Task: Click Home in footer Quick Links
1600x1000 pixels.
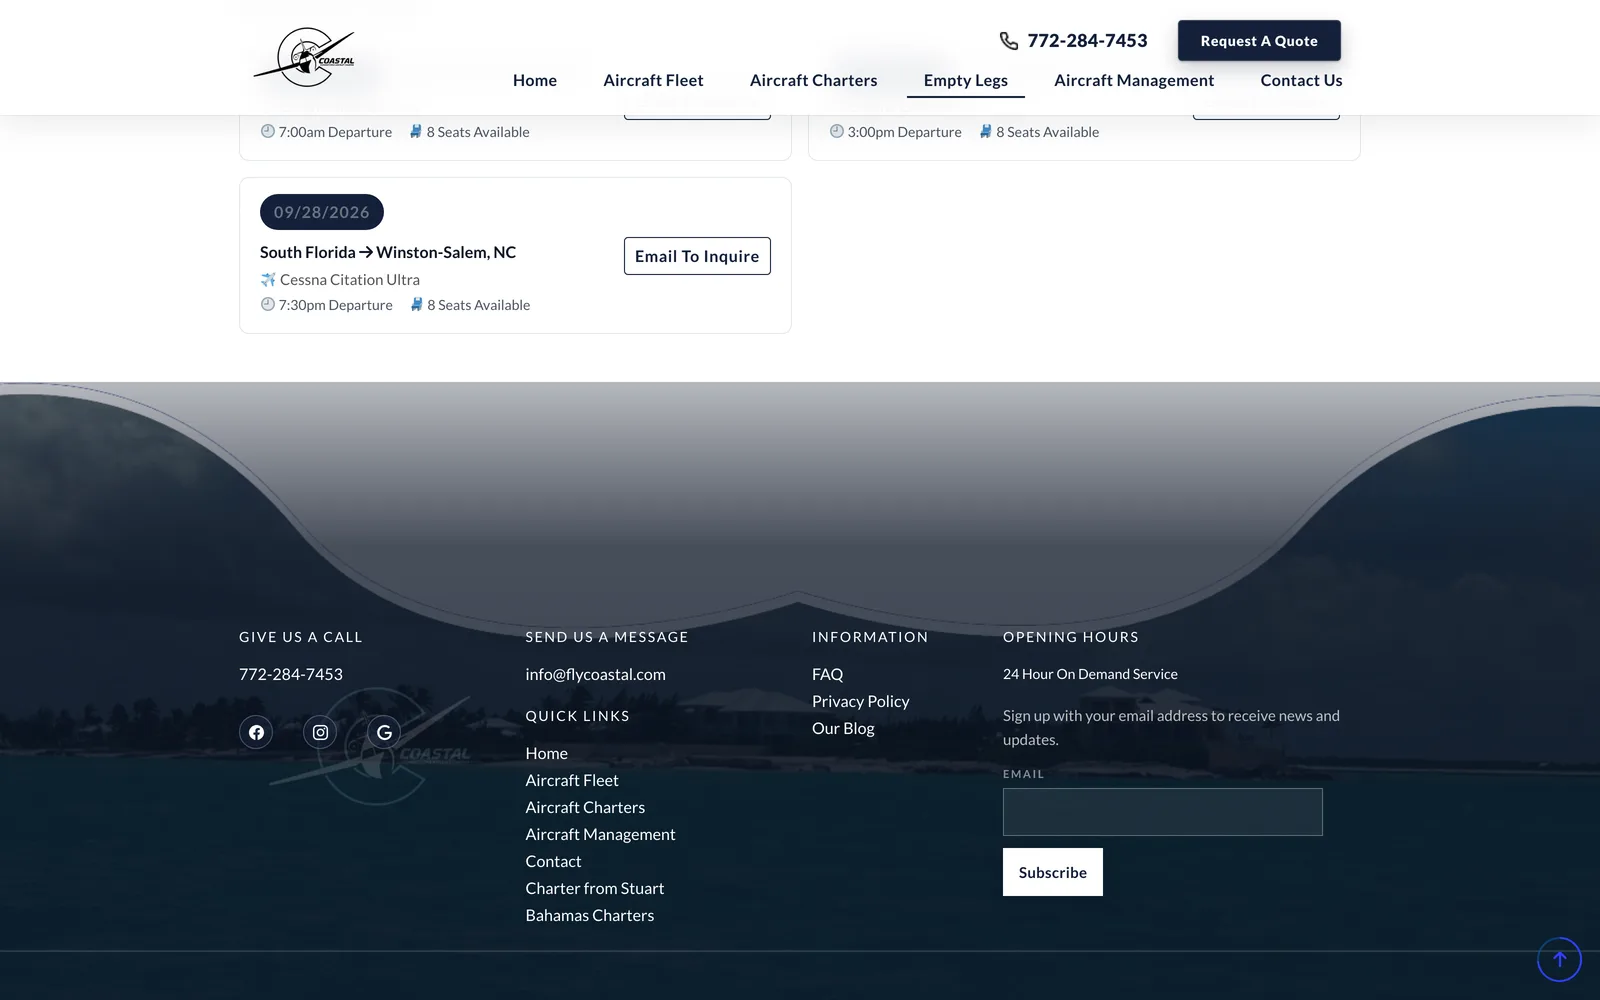Action: tap(546, 753)
